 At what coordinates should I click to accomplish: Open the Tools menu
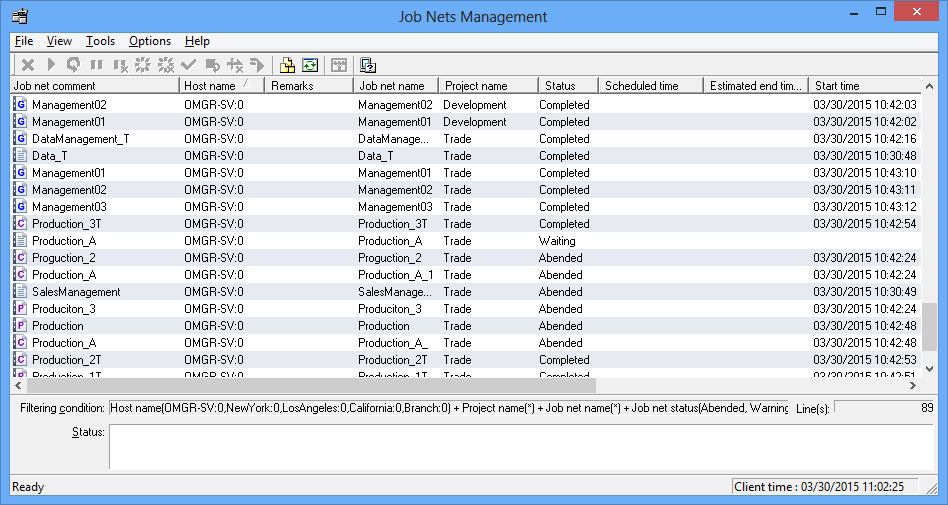coord(100,41)
